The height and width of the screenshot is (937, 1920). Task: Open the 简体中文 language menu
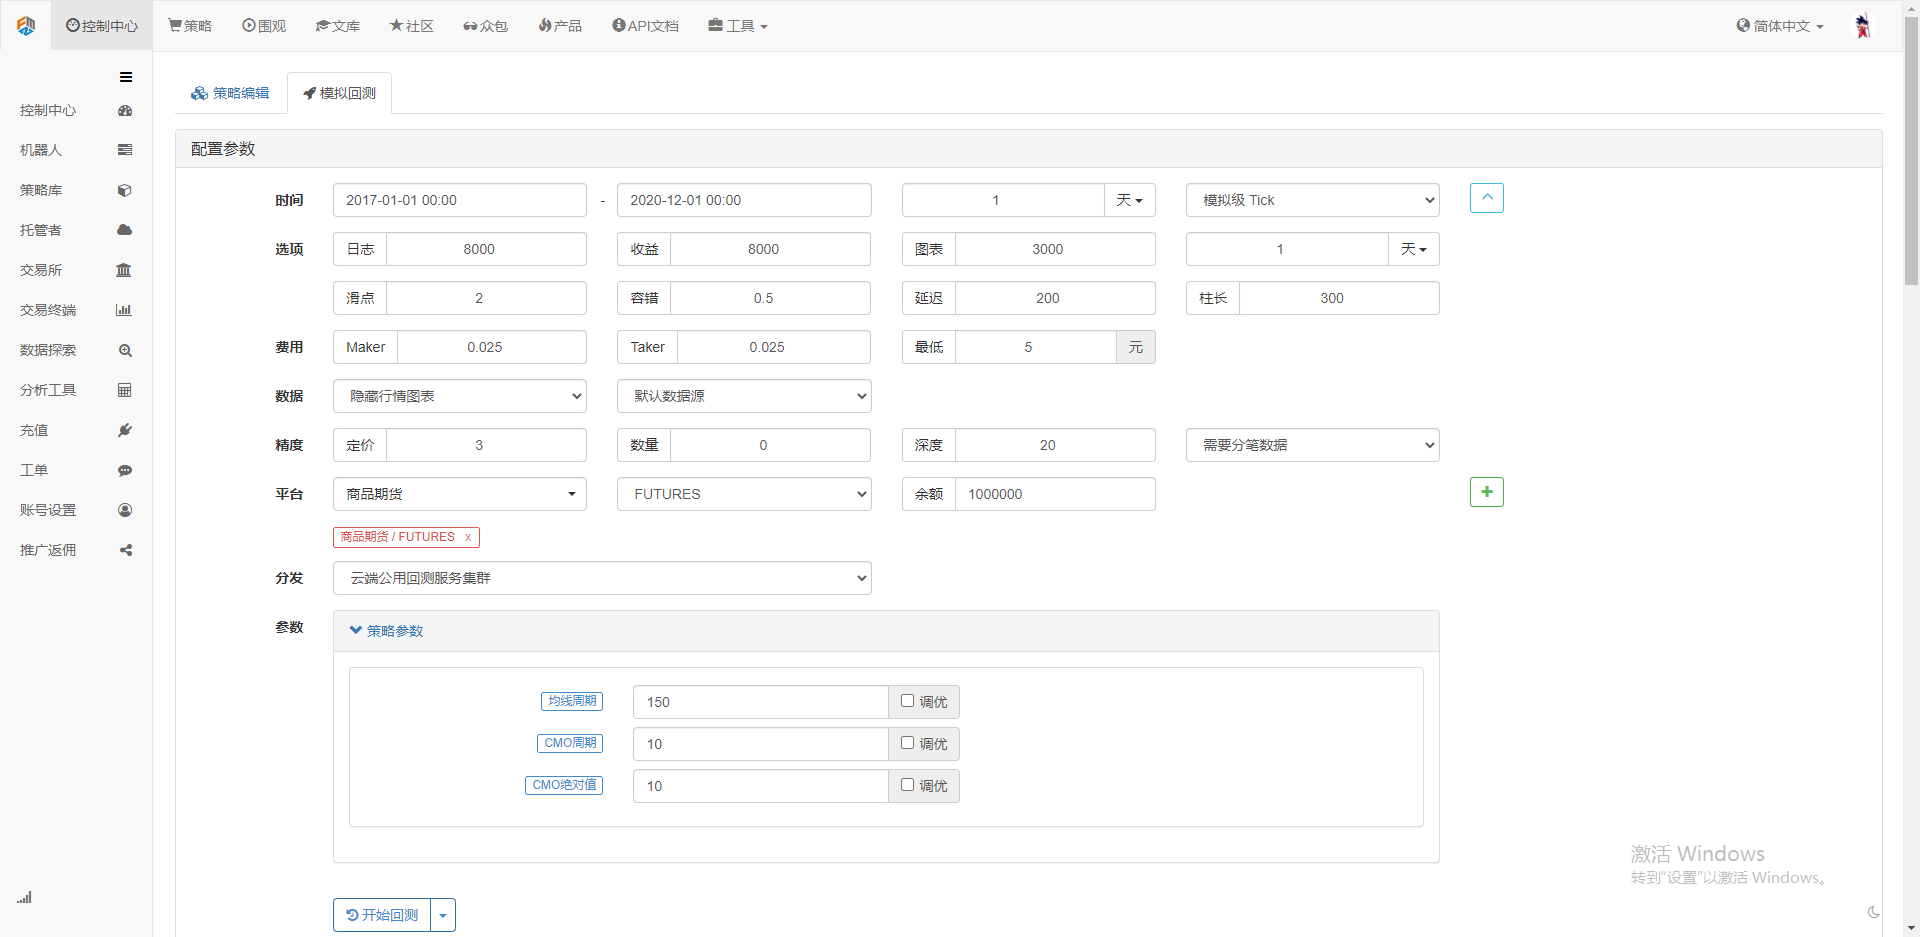[1780, 26]
